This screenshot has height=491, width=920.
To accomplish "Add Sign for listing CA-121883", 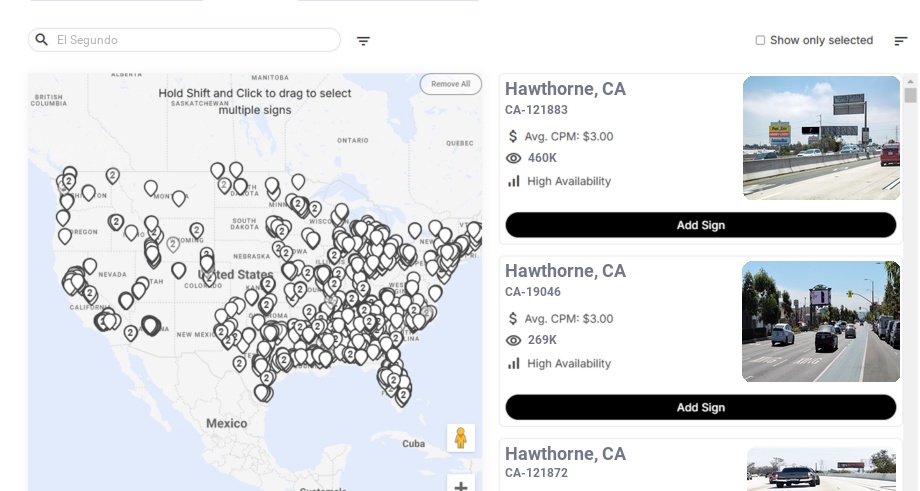I will click(x=700, y=225).
